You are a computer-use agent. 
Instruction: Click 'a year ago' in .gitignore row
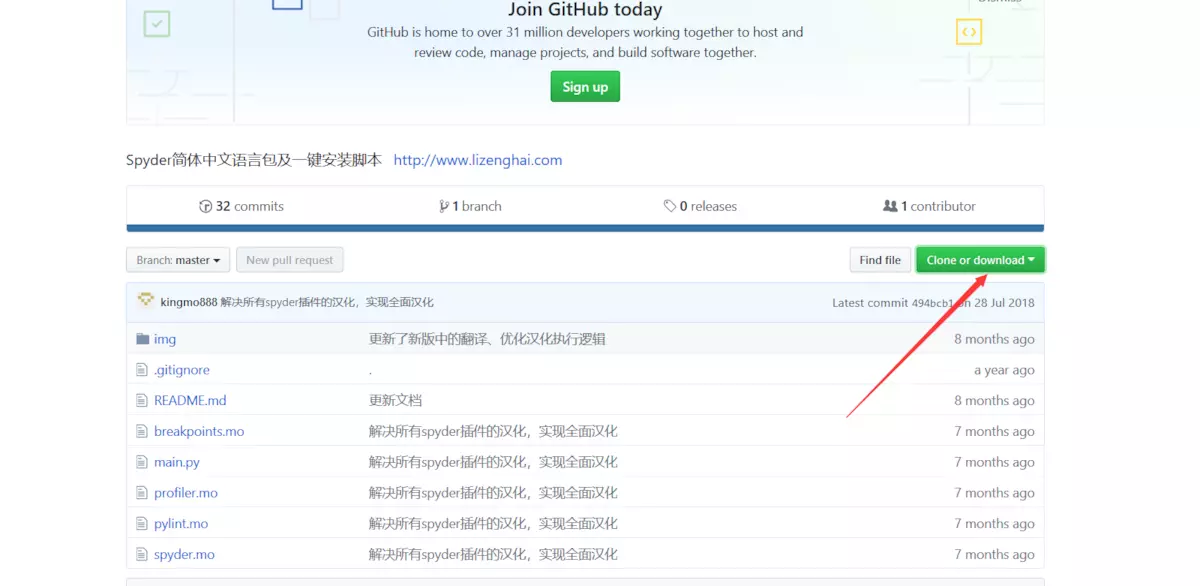point(1004,370)
